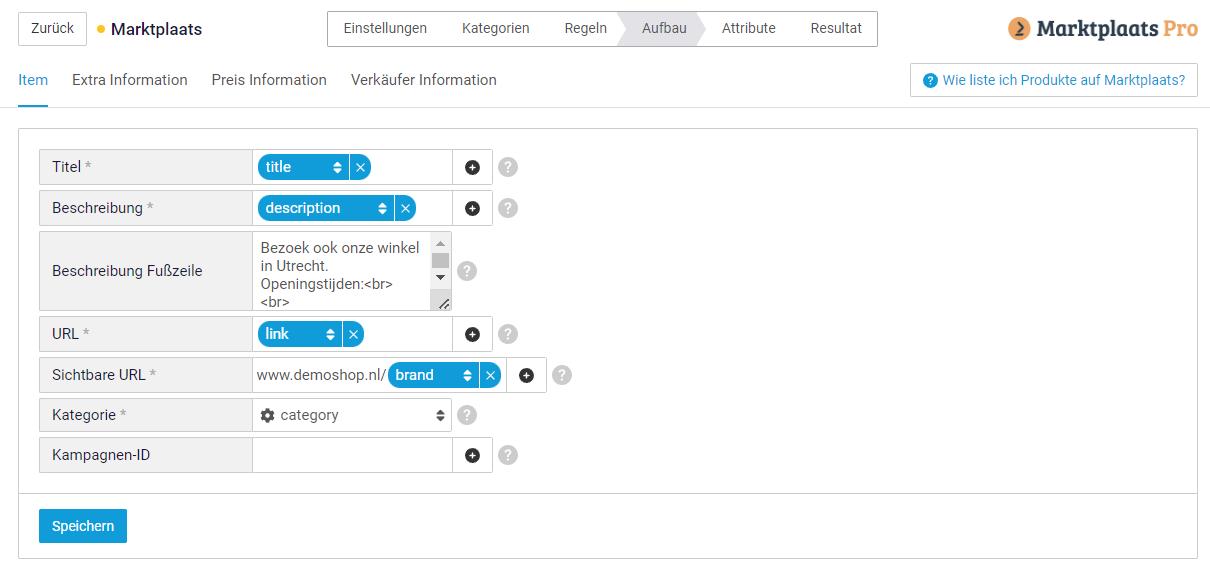Add a field to Titel with plus icon
1210x582 pixels.
pos(472,167)
